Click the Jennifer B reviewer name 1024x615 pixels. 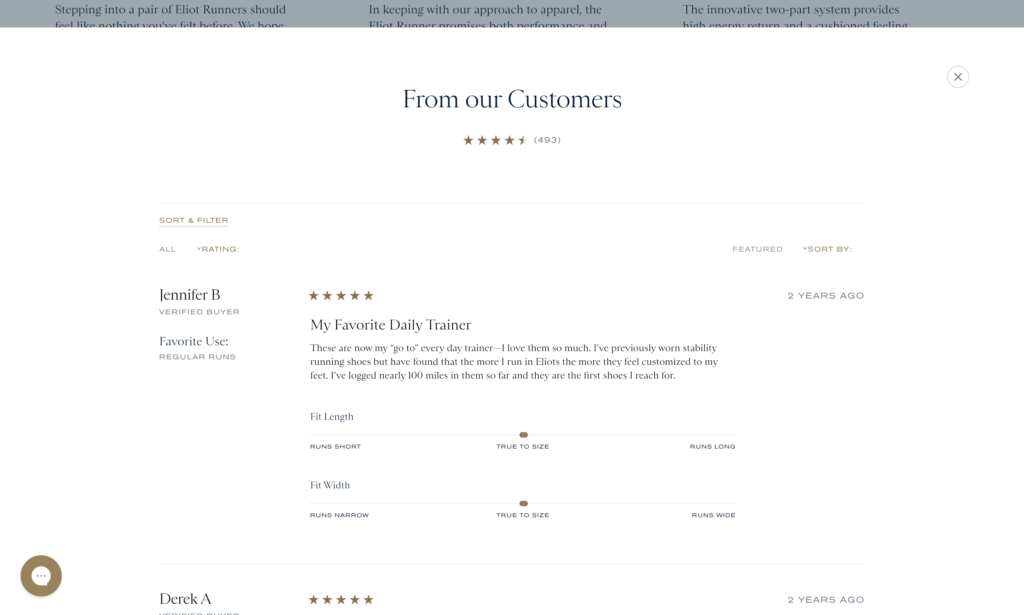(x=189, y=294)
